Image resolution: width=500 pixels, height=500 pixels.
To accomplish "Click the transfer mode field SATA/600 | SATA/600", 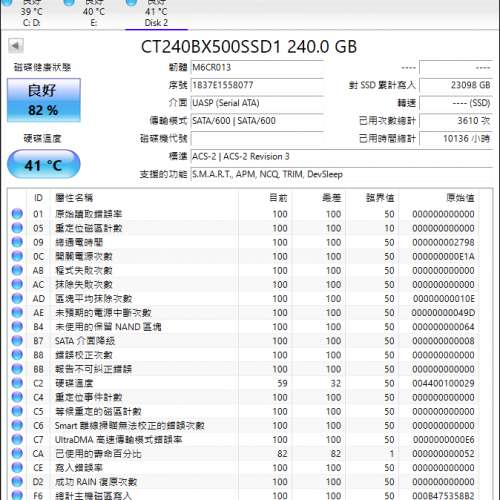I will (257, 121).
